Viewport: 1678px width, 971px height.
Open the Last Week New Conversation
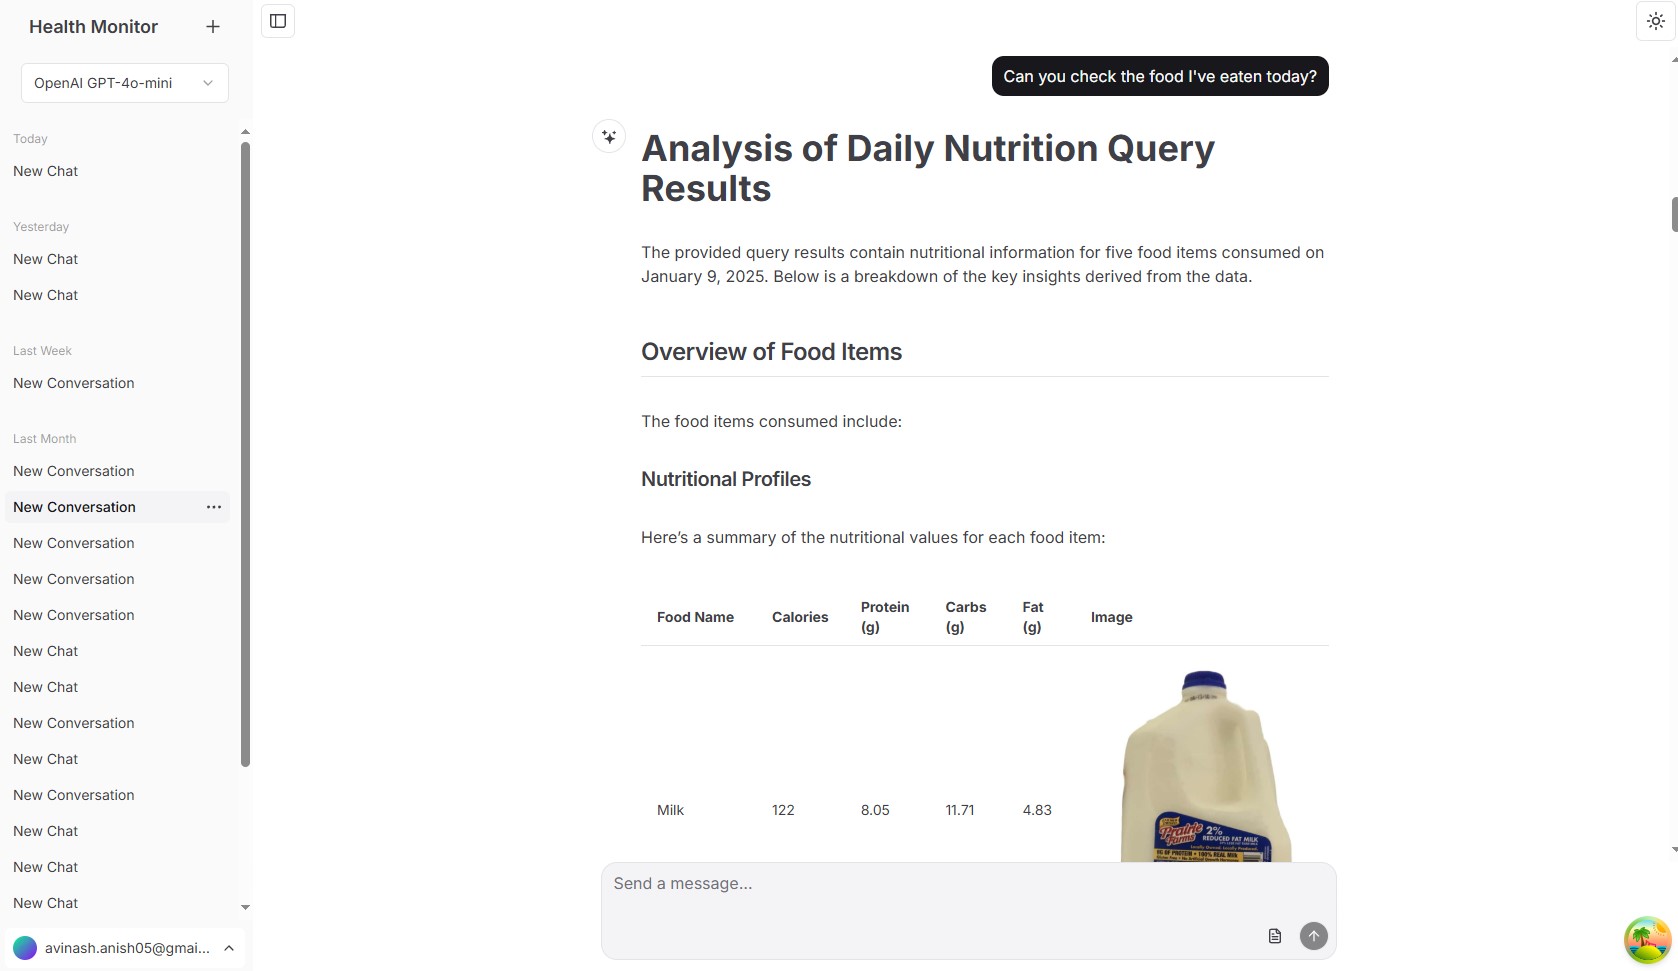click(74, 383)
